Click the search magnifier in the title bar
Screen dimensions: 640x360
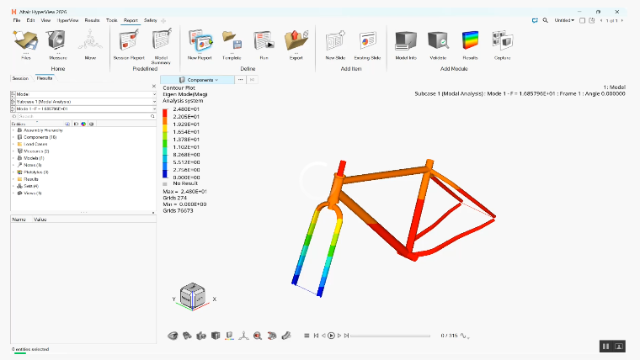pyautogui.click(x=545, y=20)
